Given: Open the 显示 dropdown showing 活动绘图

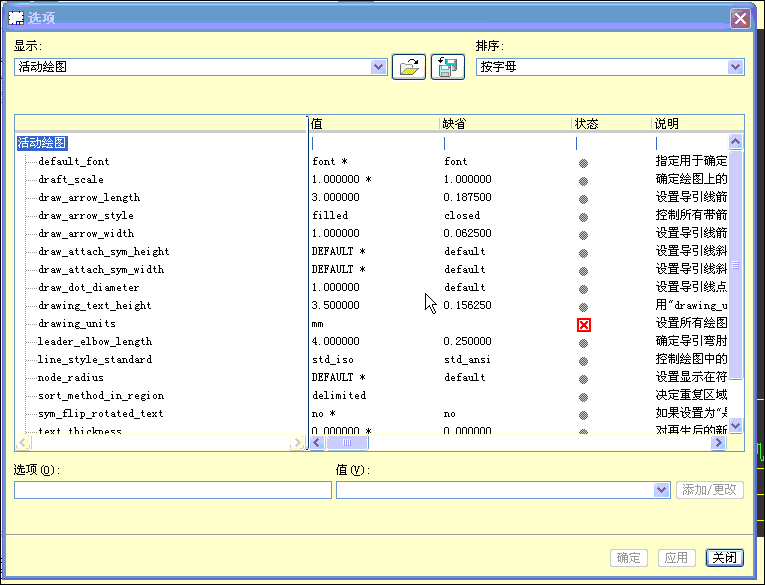Looking at the screenshot, I should (x=378, y=67).
